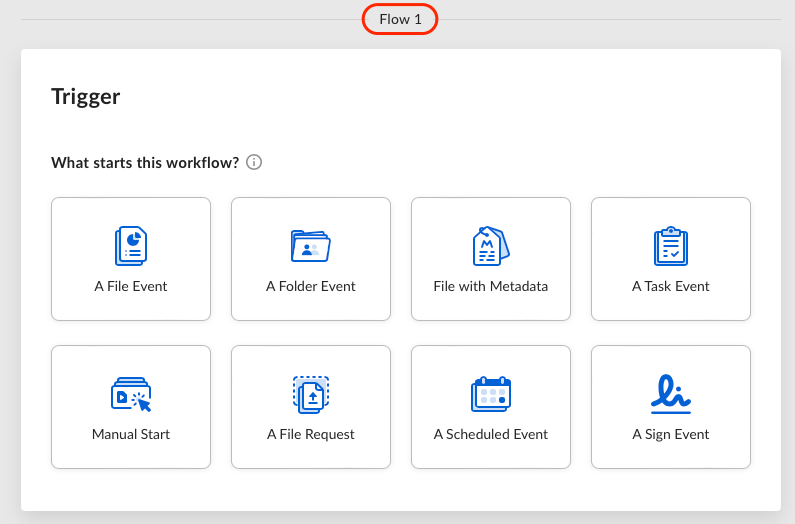
Task: Select the 'Manual Start' label
Action: 131,434
